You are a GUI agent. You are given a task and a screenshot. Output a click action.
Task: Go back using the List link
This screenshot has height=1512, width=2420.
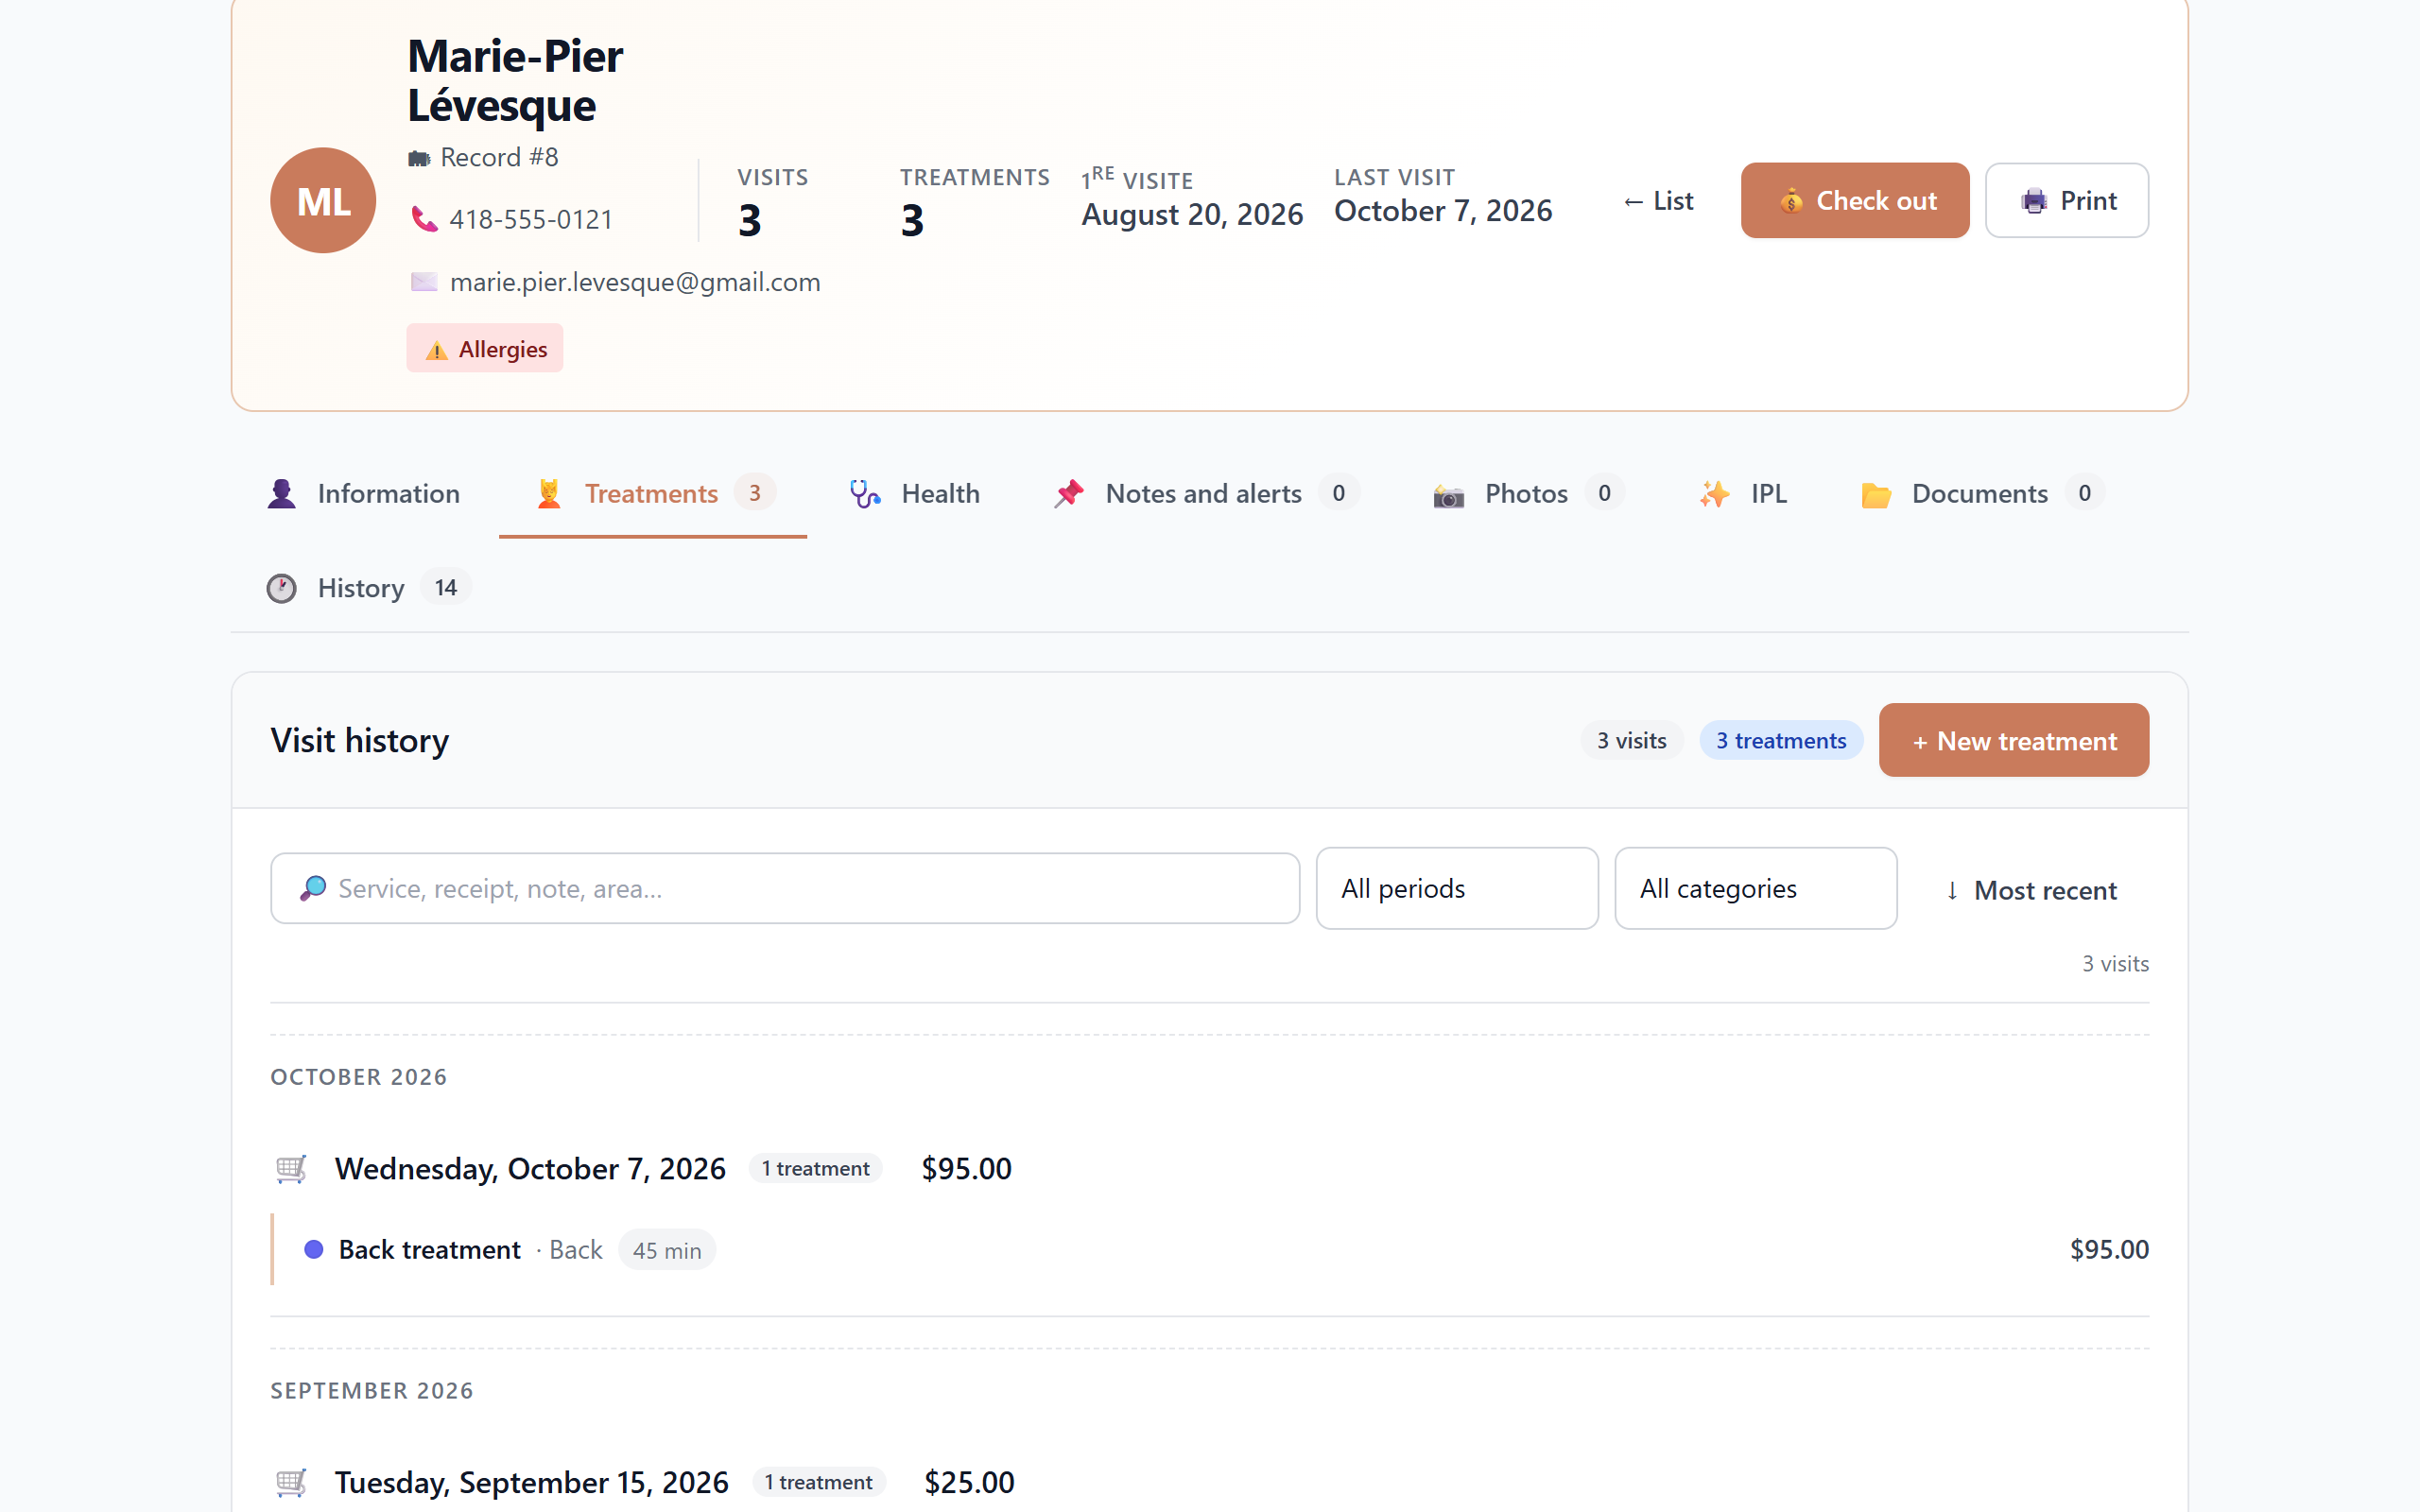click(x=1658, y=201)
